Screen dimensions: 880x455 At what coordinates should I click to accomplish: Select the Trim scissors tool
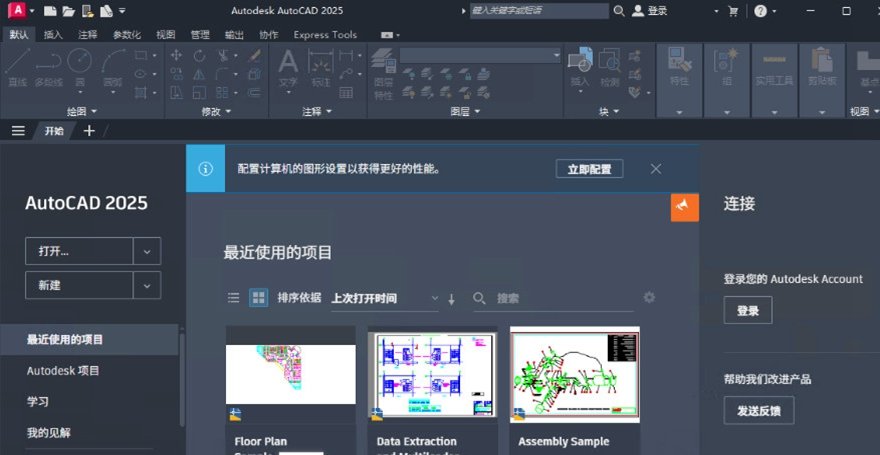tap(223, 55)
